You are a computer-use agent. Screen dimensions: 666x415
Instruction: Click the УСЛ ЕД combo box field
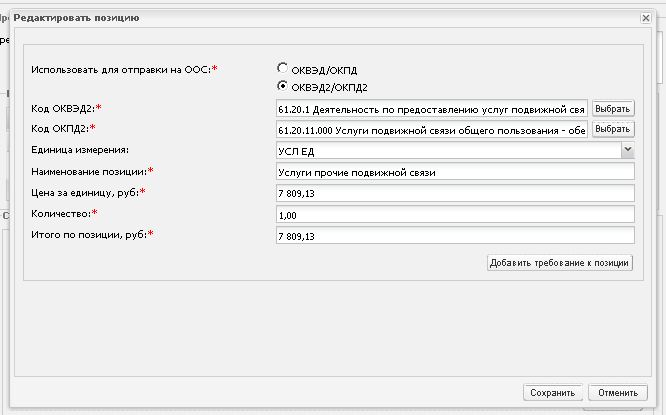449,151
